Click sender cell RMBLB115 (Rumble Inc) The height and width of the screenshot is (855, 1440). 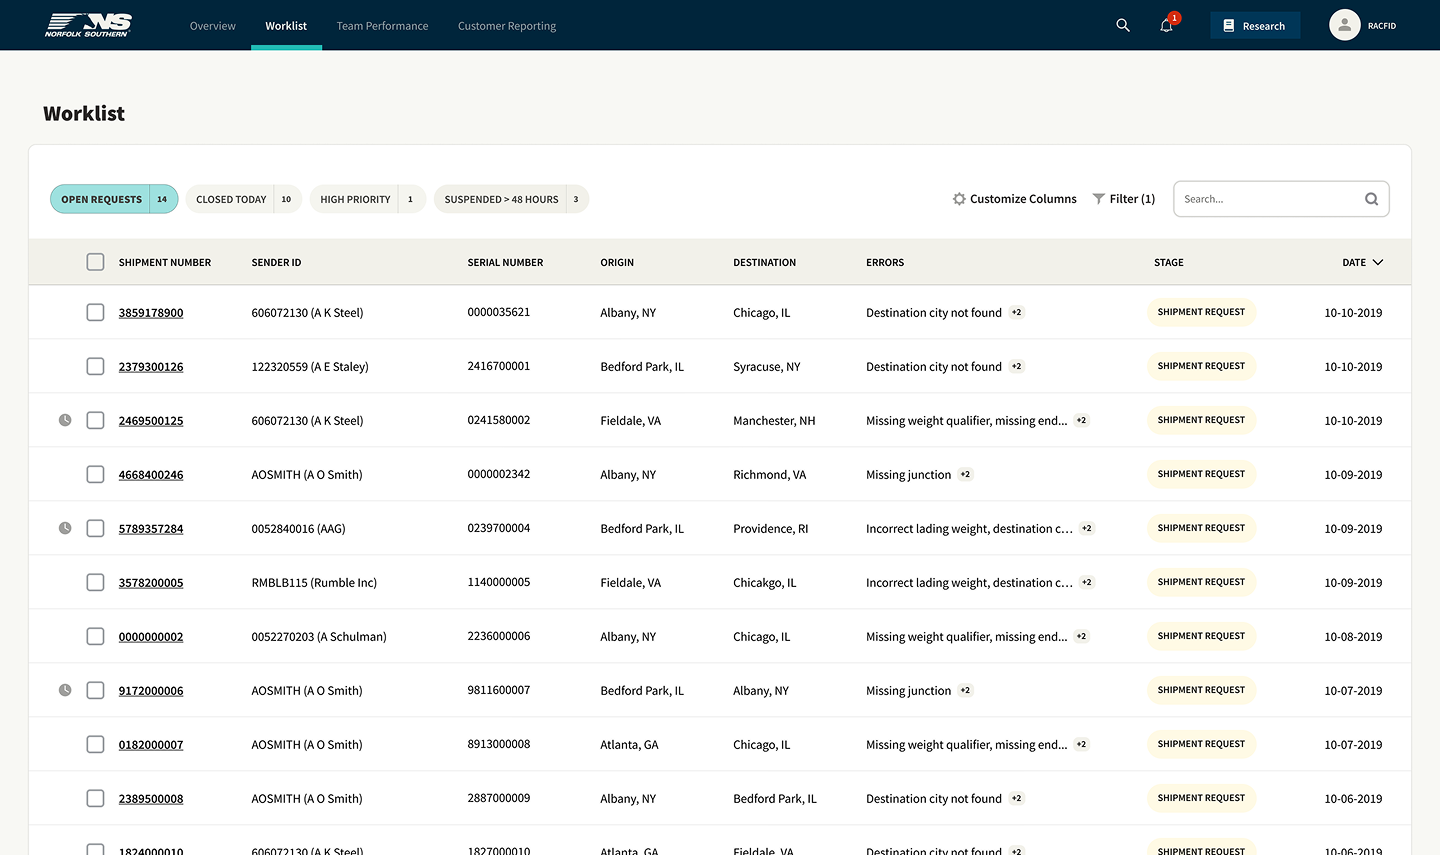click(314, 583)
